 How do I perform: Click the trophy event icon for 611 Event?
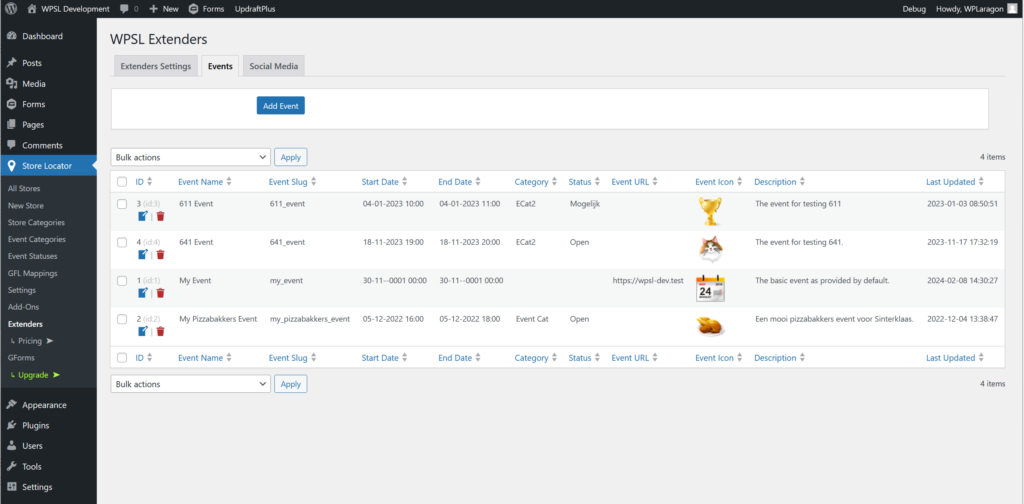tap(710, 209)
